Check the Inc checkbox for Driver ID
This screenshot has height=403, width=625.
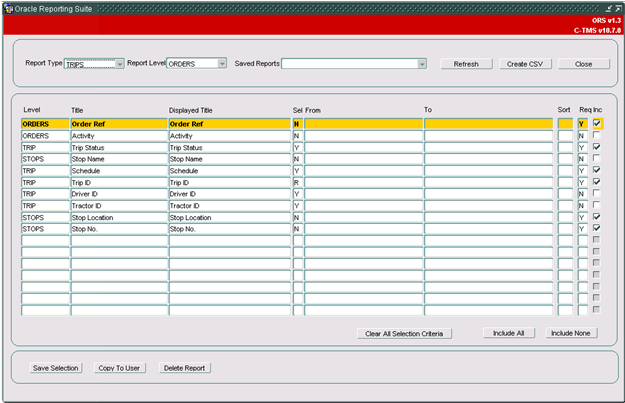596,193
